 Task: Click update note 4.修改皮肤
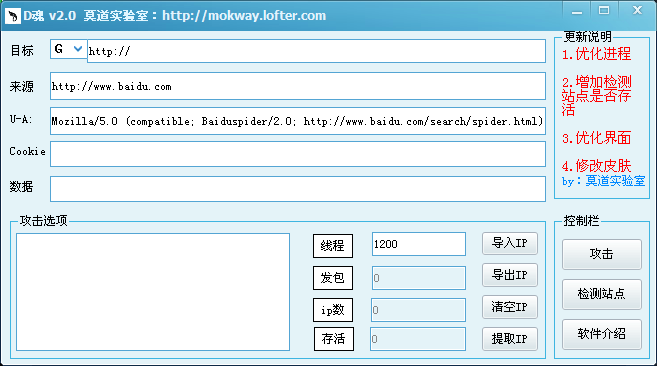pos(596,166)
